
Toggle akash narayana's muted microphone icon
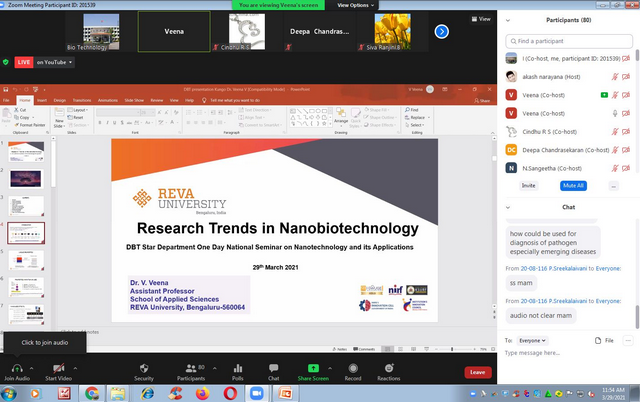pos(615,77)
